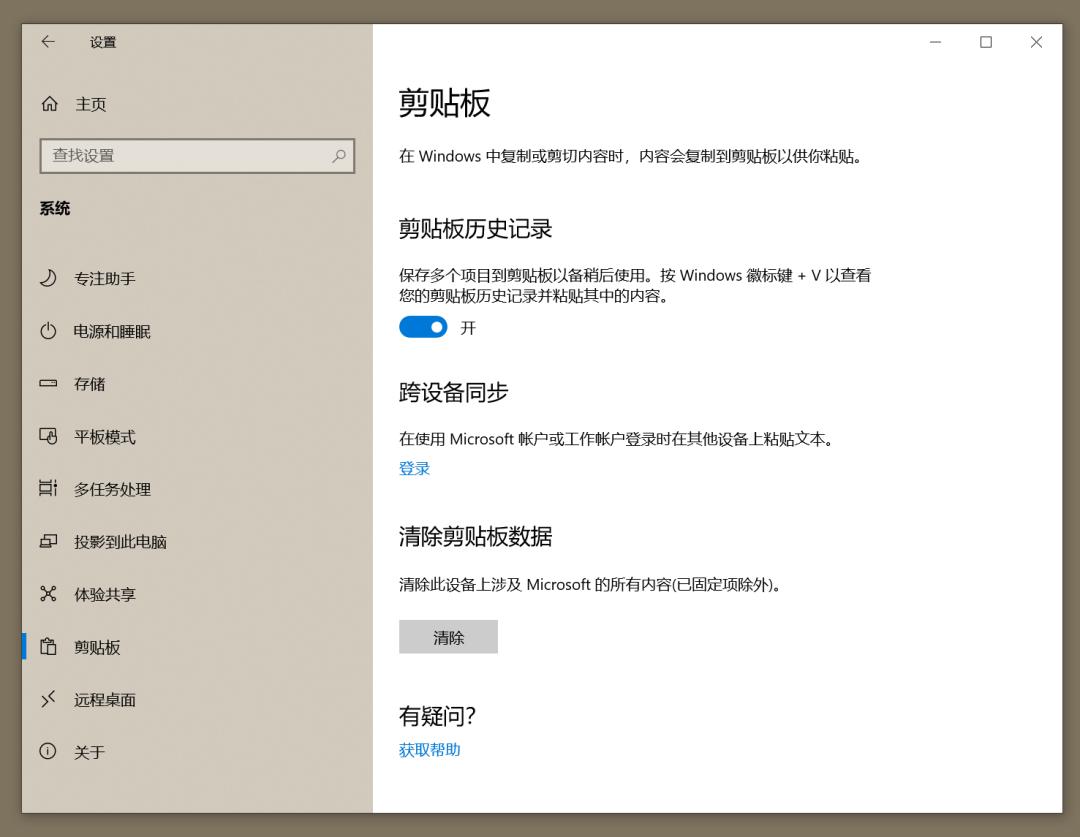Turn off 剪贴板历史记录 toggle
This screenshot has height=837, width=1080.
pos(423,327)
